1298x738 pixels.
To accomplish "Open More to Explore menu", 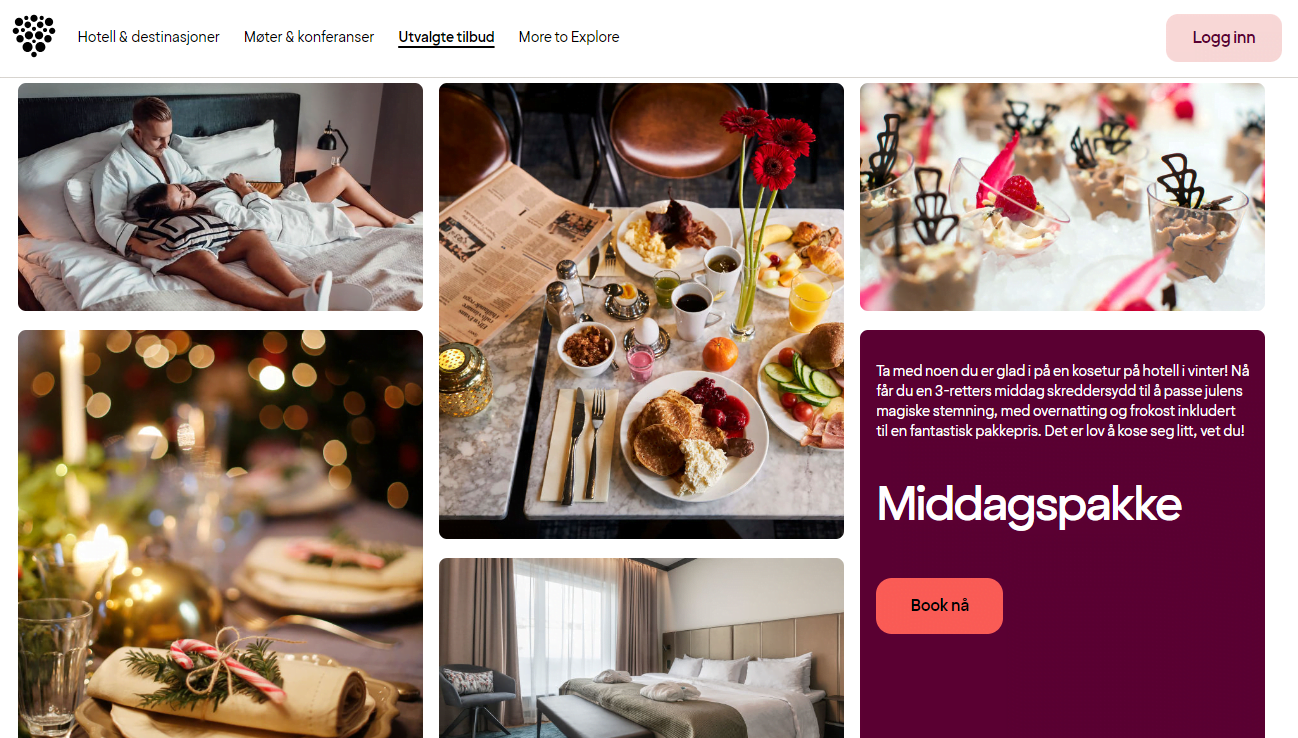I will 569,37.
